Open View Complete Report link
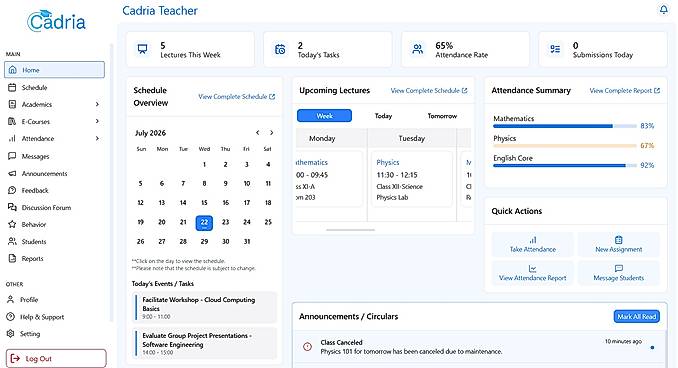This screenshot has height=368, width=678. 625,90
